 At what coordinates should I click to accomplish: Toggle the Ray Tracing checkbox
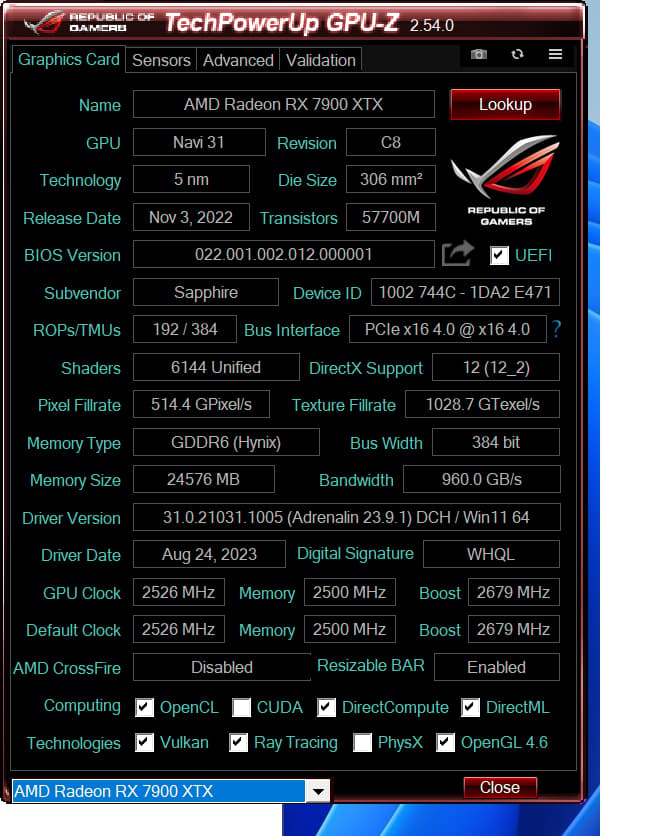(x=238, y=742)
